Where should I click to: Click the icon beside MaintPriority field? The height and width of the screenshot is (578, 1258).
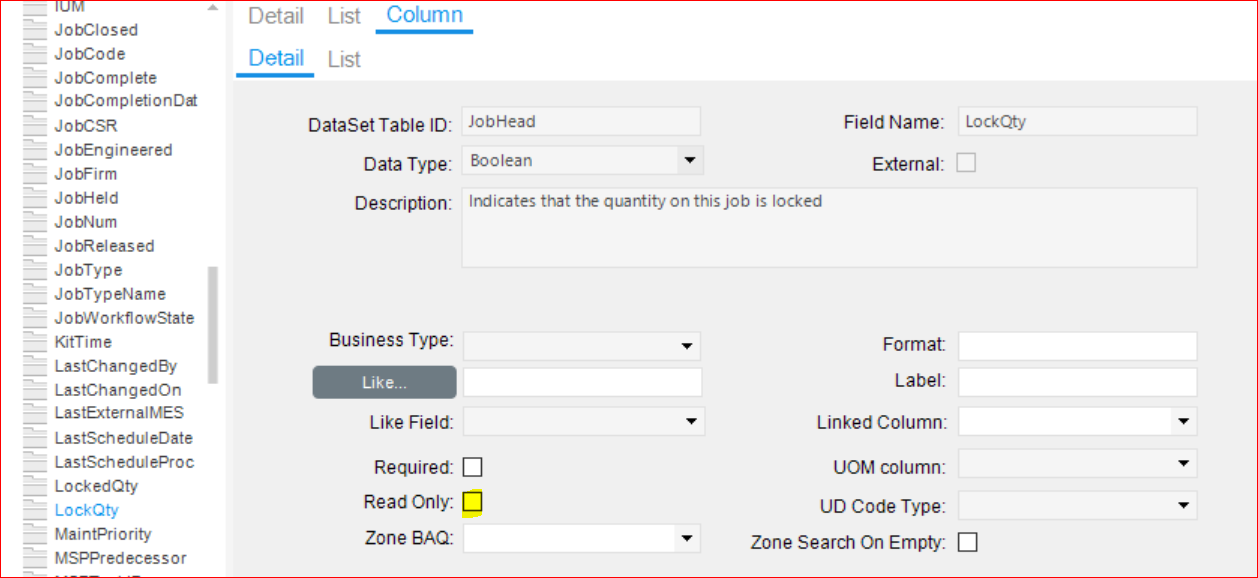(35, 534)
